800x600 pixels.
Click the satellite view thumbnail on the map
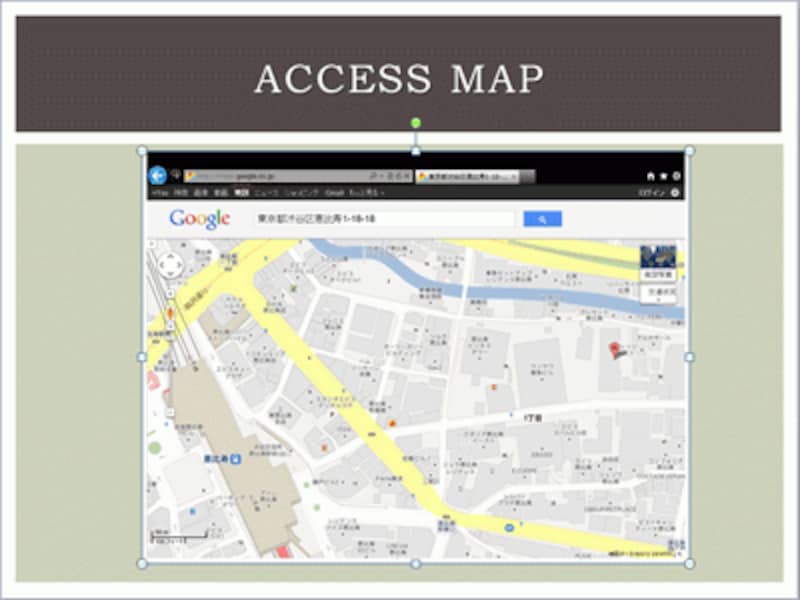[x=658, y=257]
